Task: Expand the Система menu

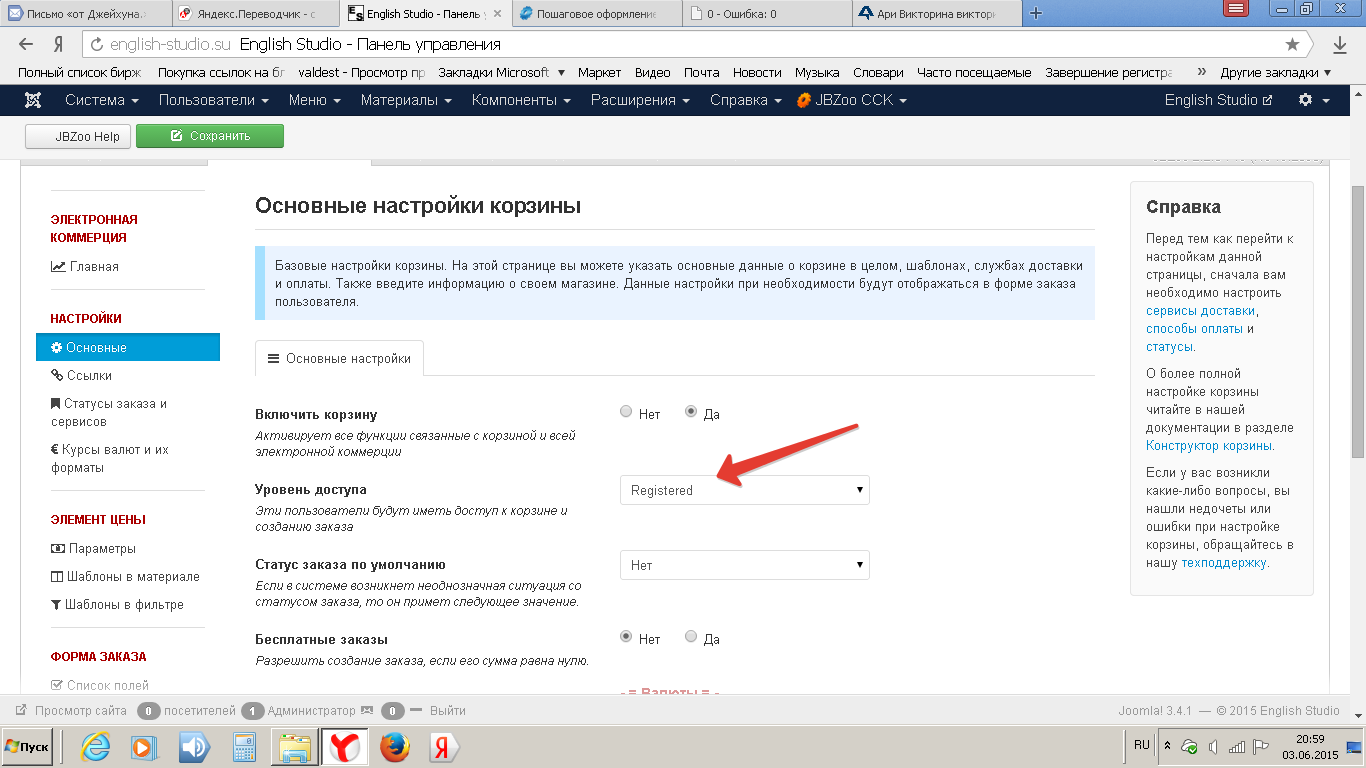Action: (101, 100)
